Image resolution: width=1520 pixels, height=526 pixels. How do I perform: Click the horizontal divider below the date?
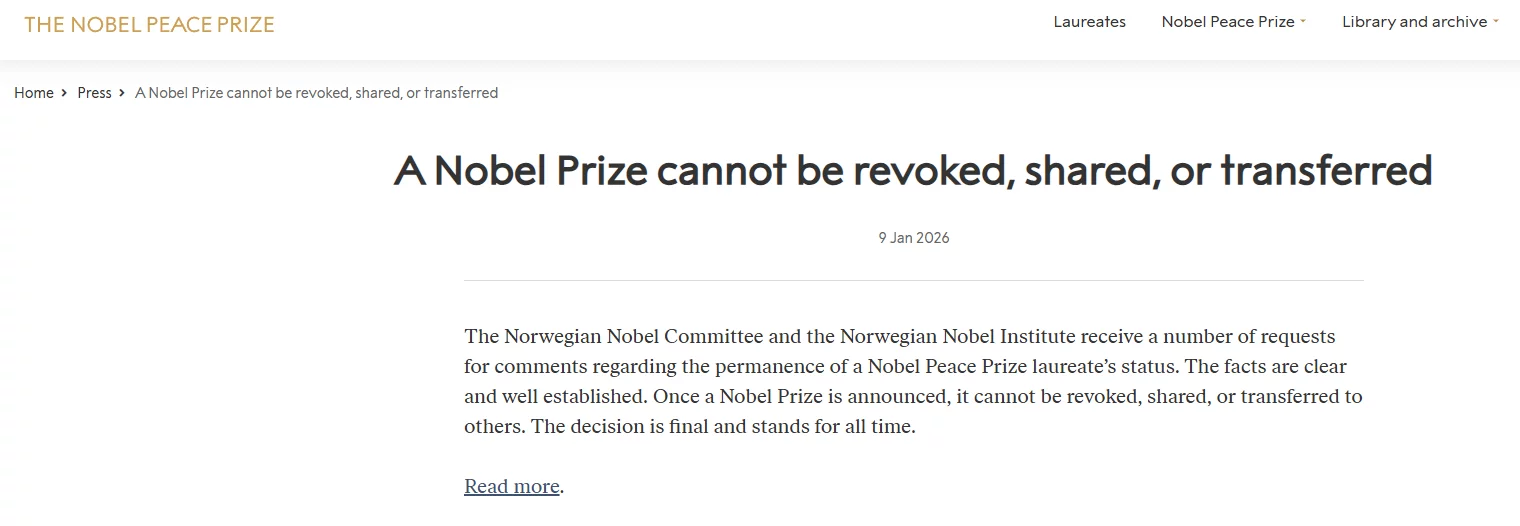coord(913,280)
